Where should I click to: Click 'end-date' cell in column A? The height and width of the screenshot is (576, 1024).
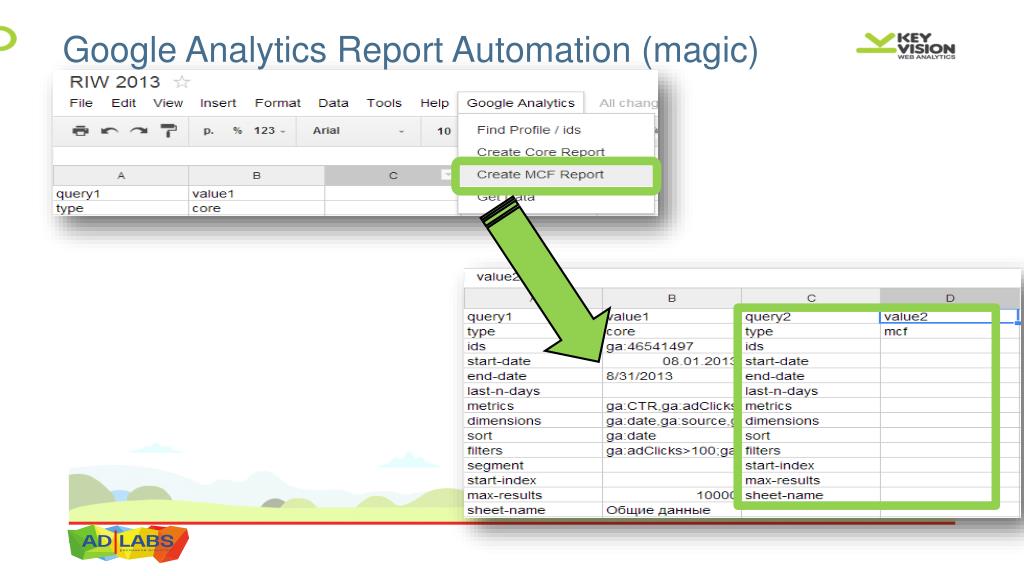(533, 376)
